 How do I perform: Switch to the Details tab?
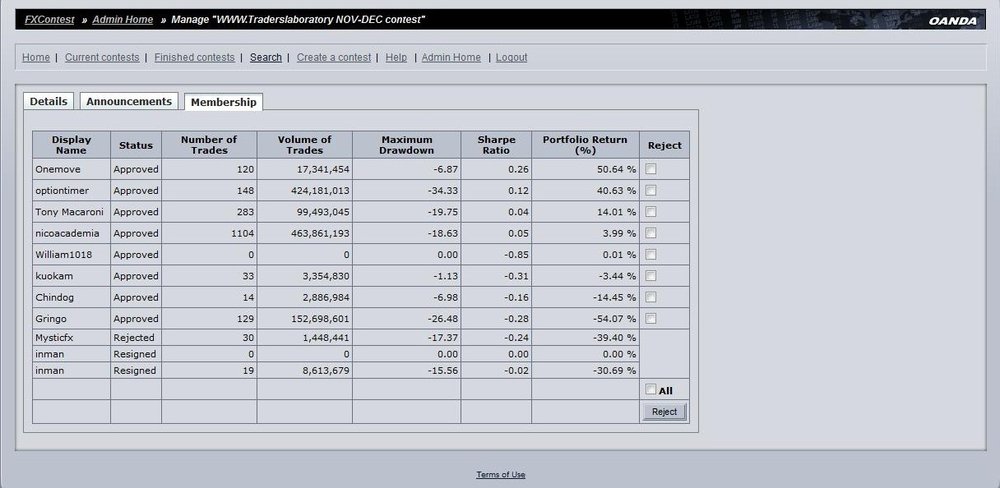[x=48, y=101]
